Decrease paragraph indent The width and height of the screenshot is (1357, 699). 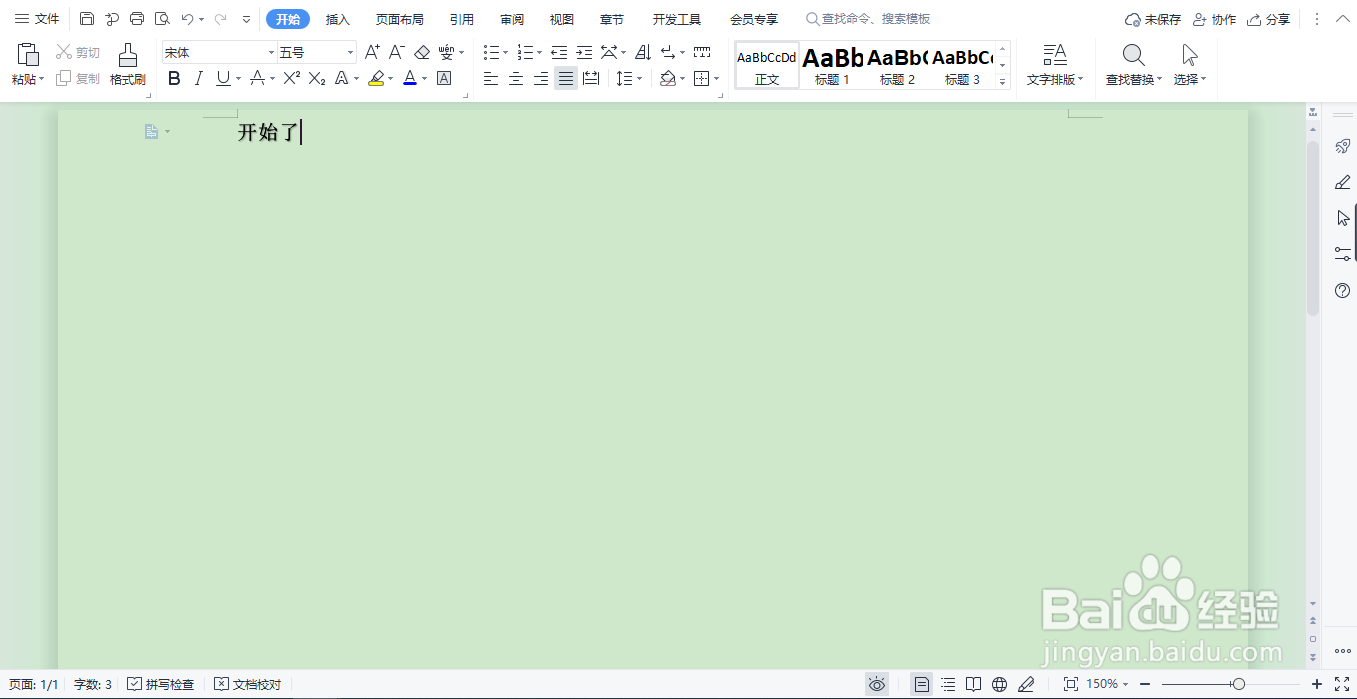coord(559,52)
